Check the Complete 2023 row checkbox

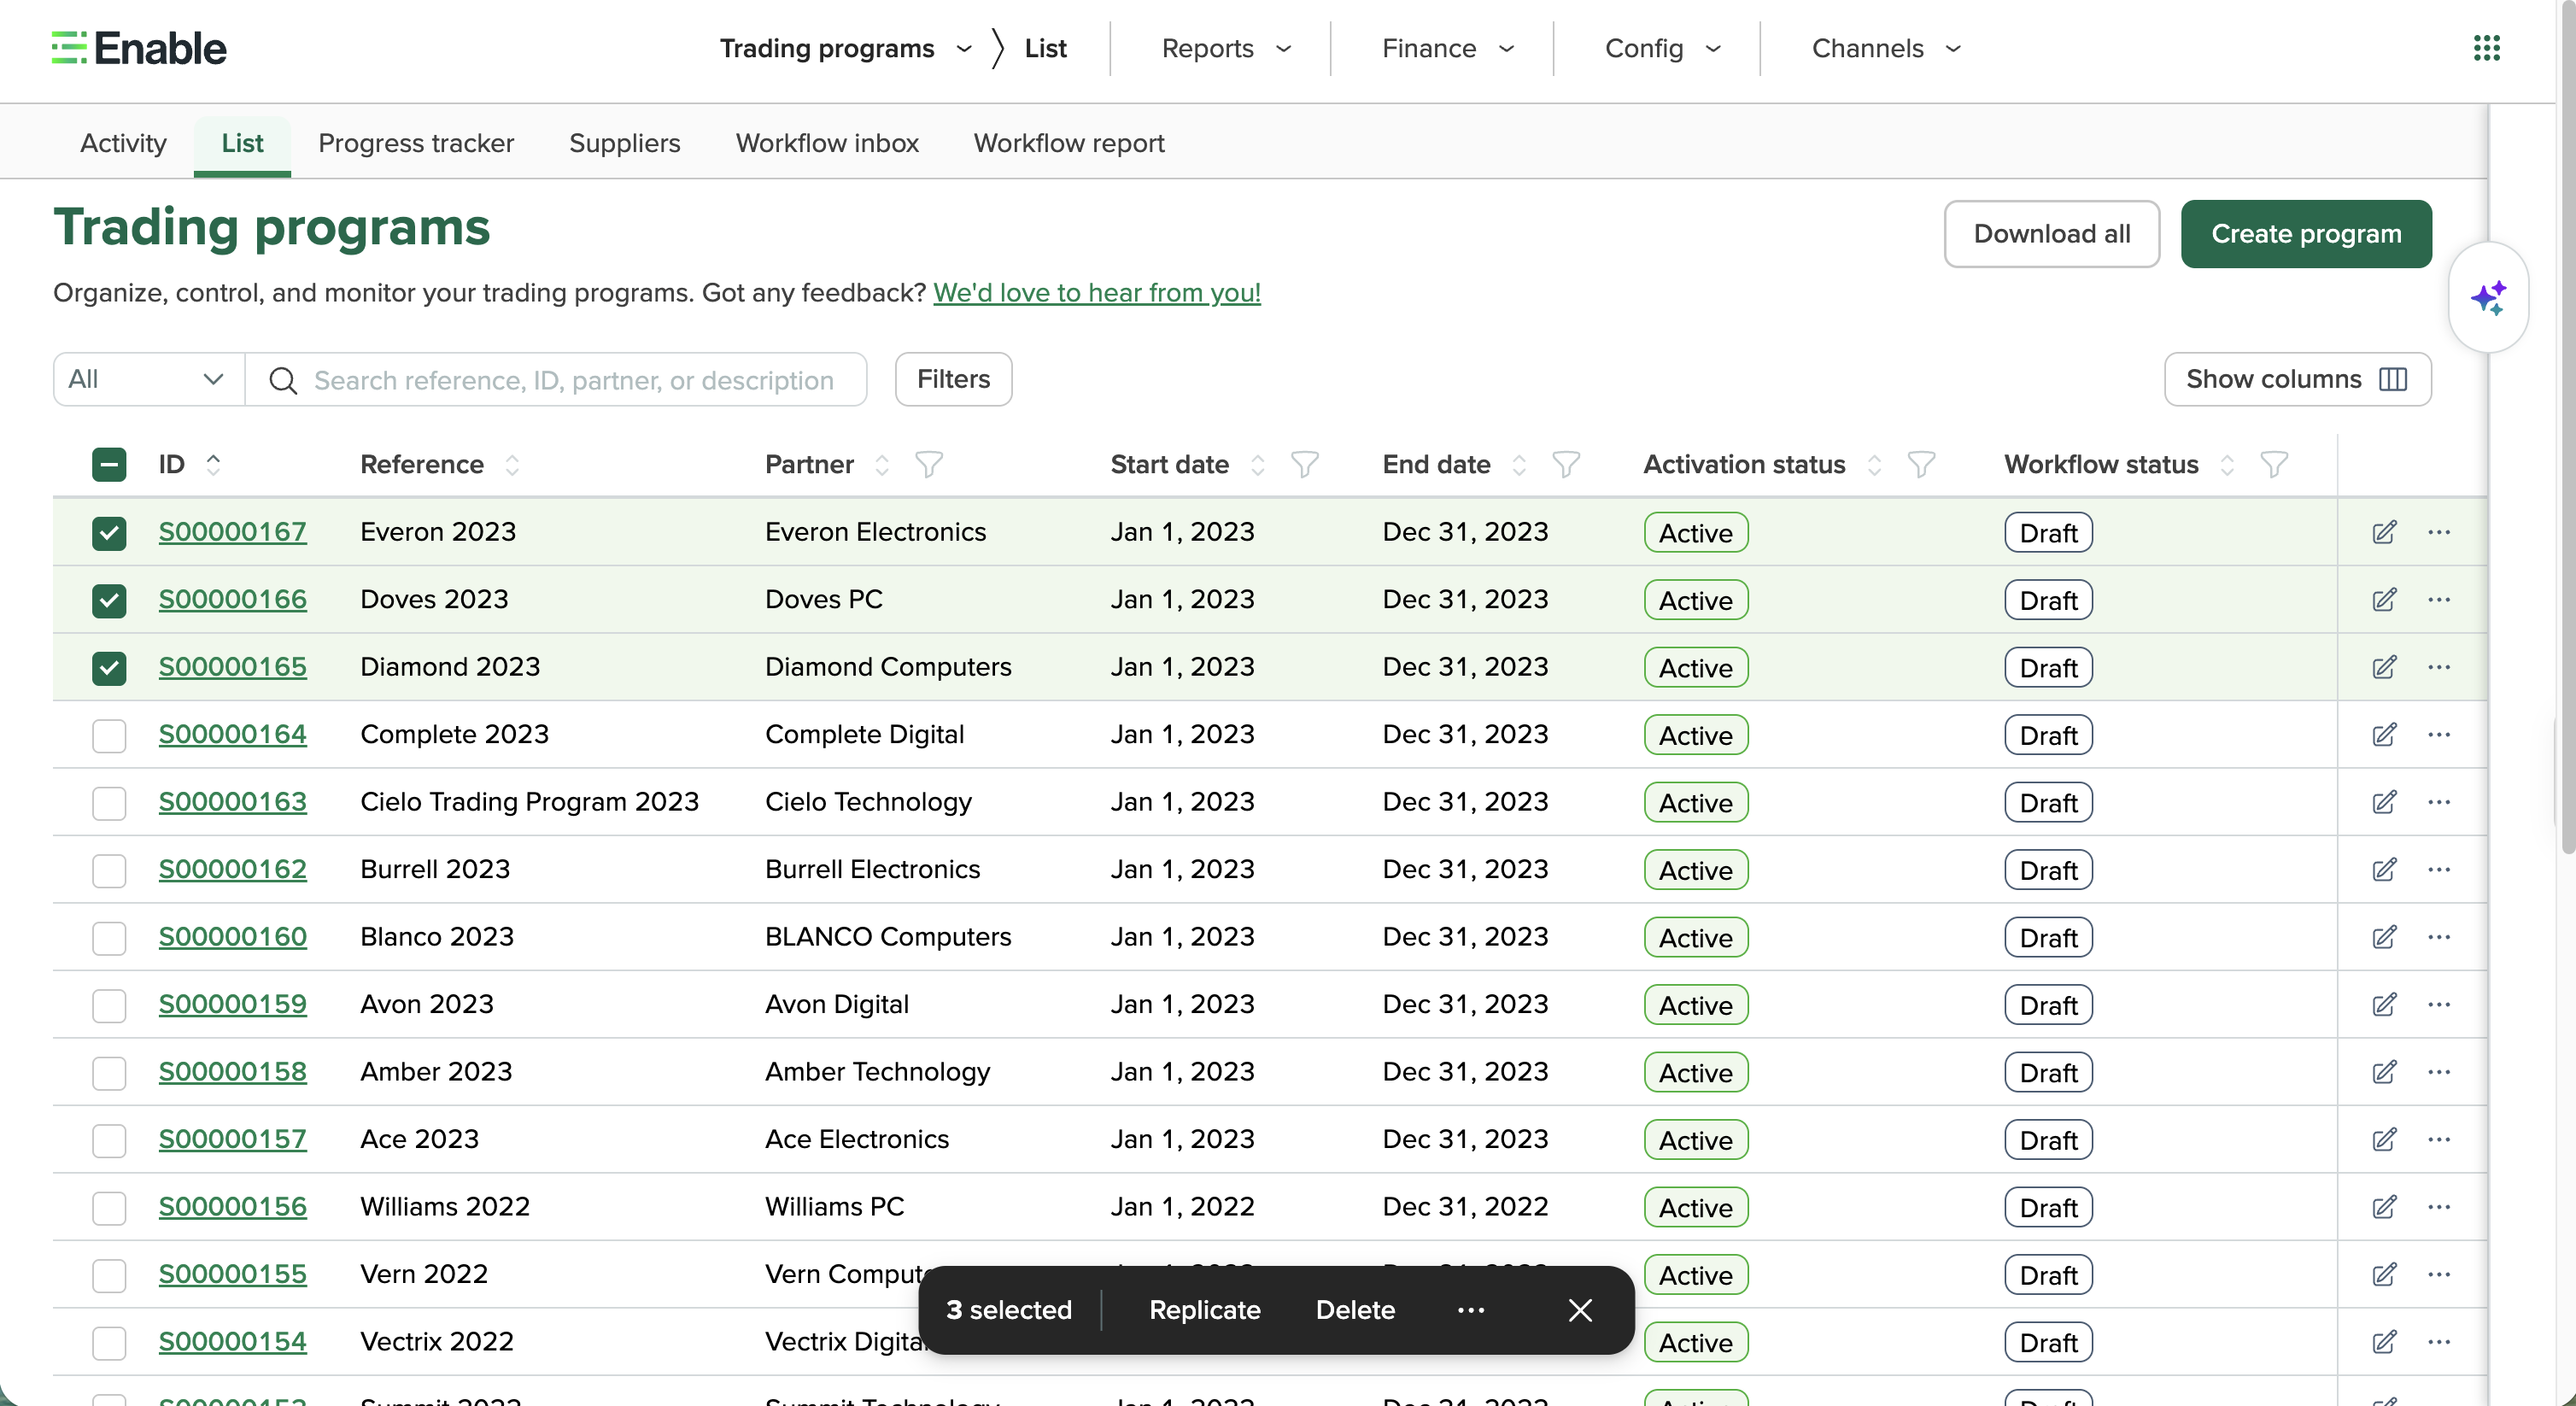(x=109, y=735)
